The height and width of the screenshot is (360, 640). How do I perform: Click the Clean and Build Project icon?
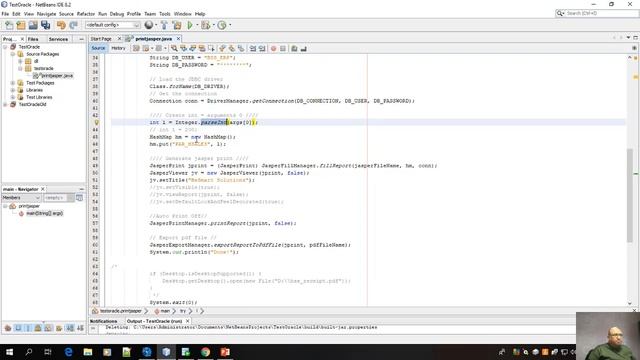click(177, 25)
